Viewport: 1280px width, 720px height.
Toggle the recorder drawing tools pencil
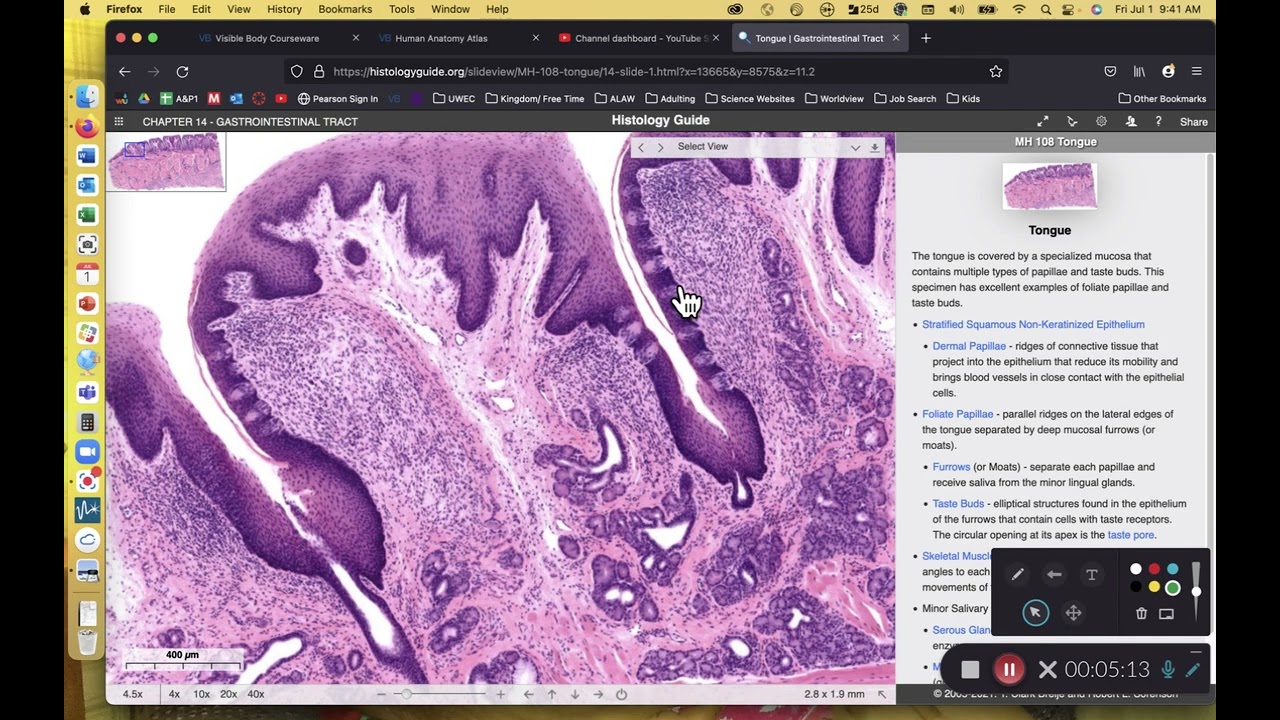(1192, 669)
